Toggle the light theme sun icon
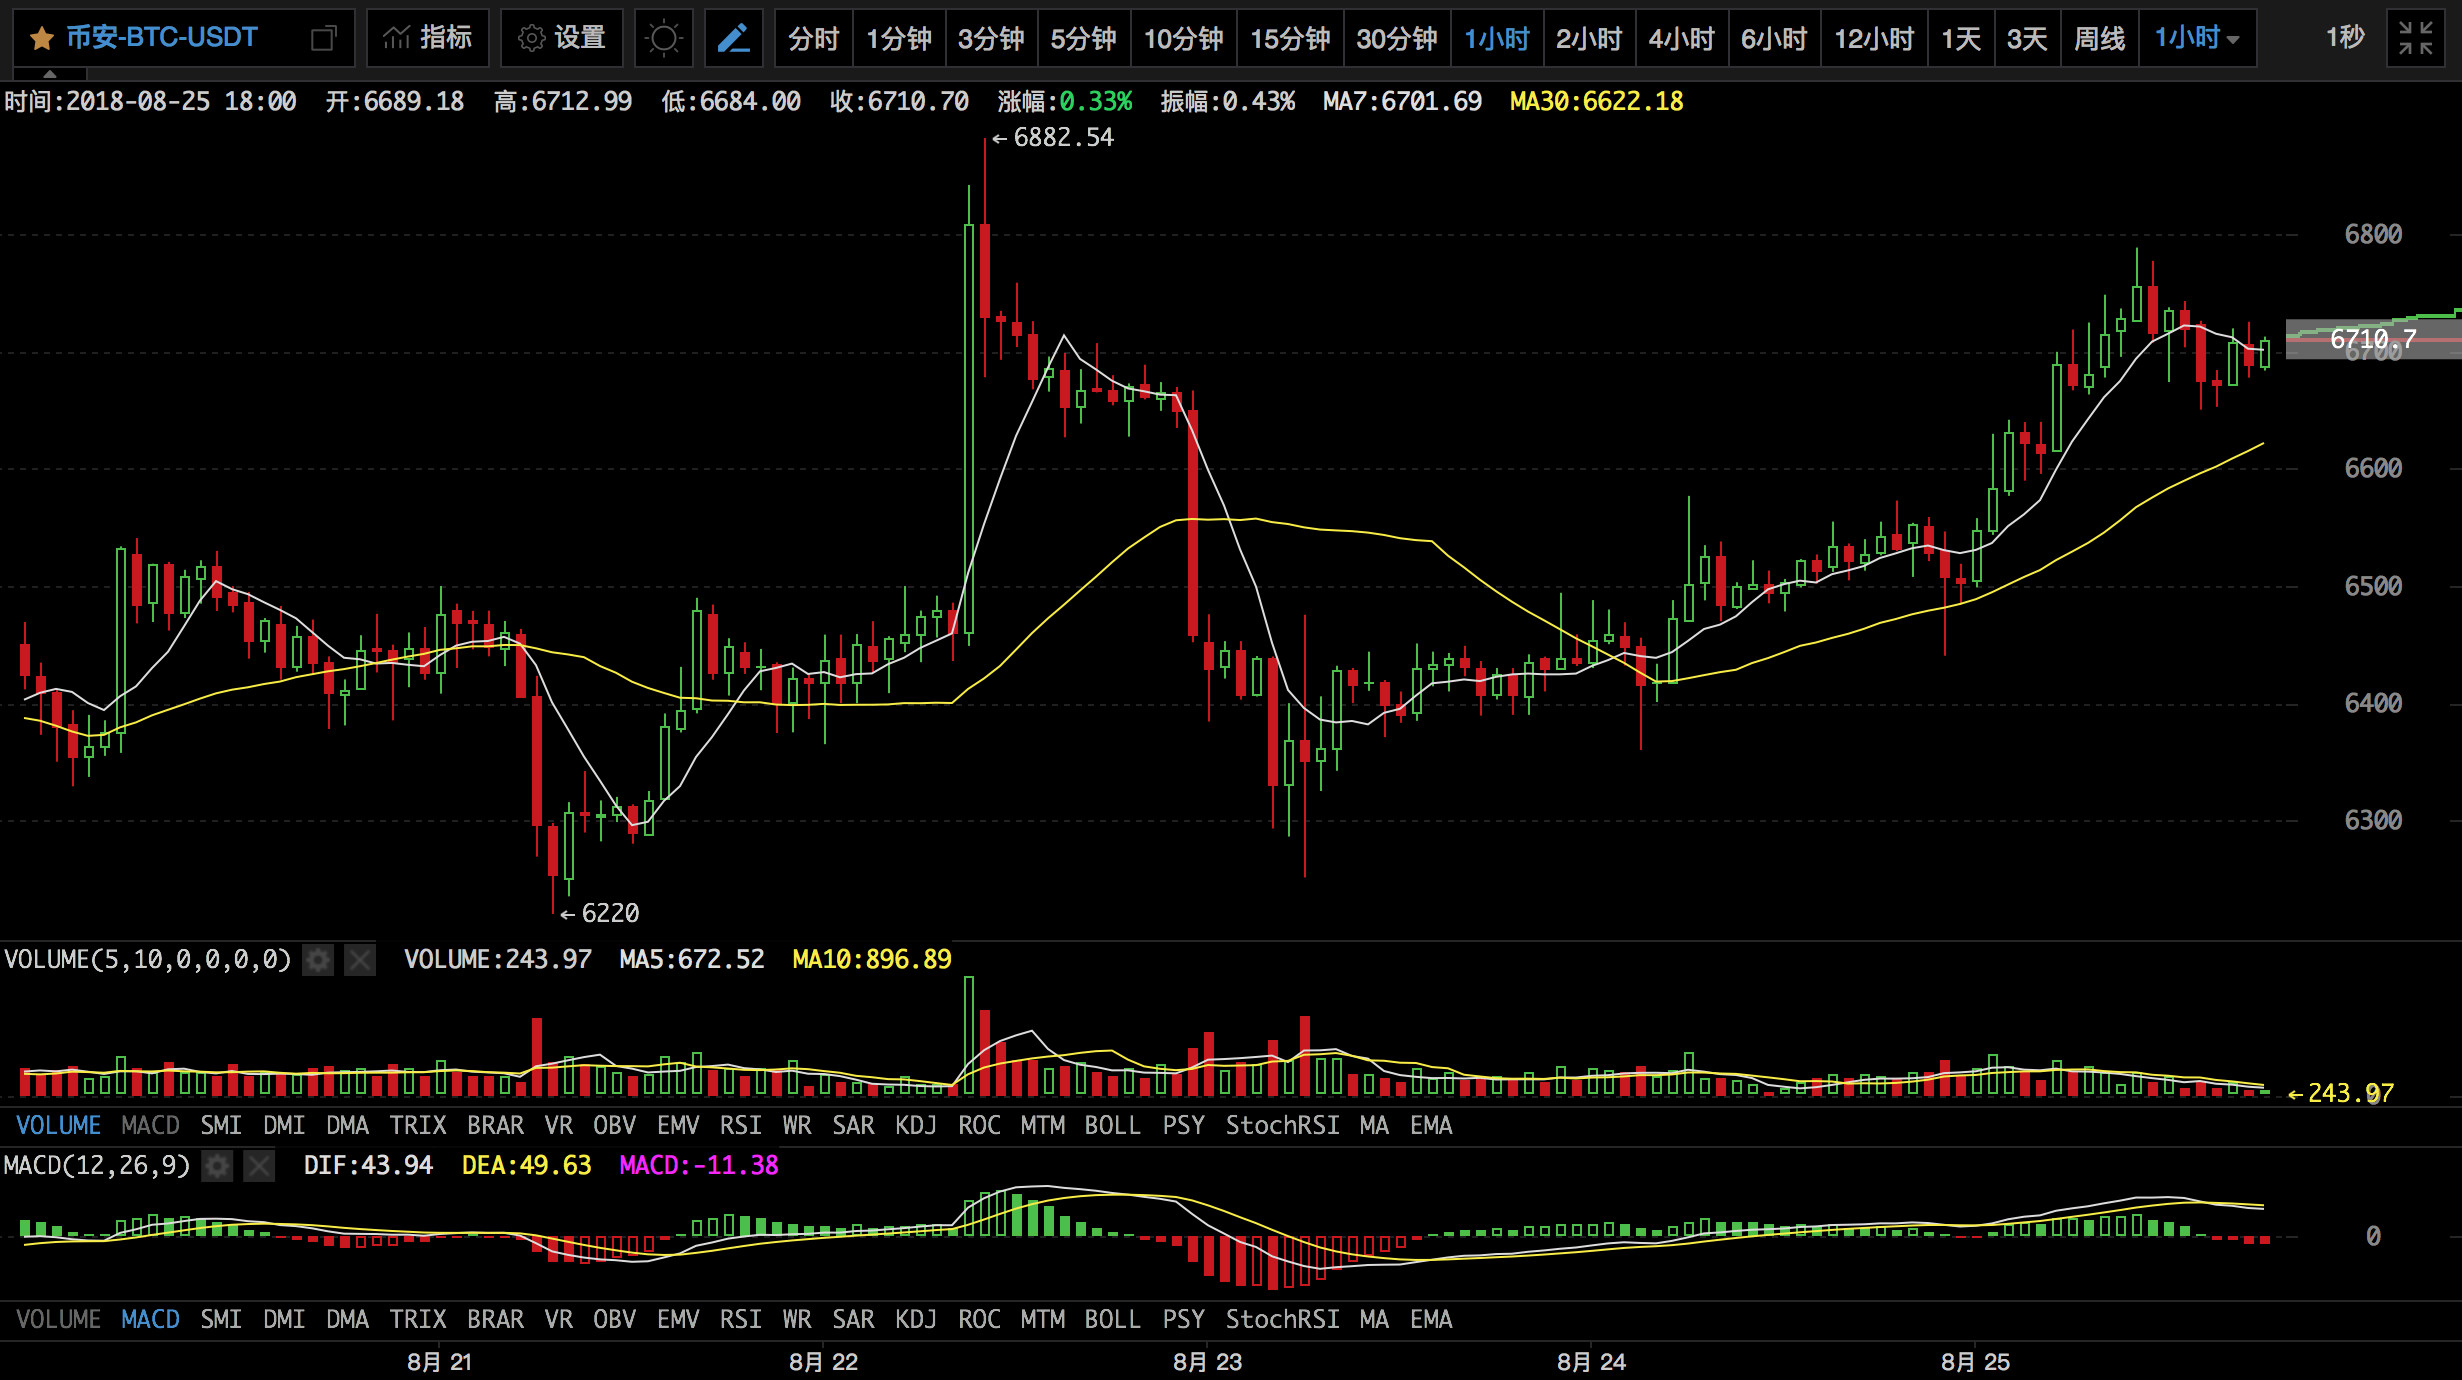Screen dimensions: 2462x1380 (x=663, y=39)
